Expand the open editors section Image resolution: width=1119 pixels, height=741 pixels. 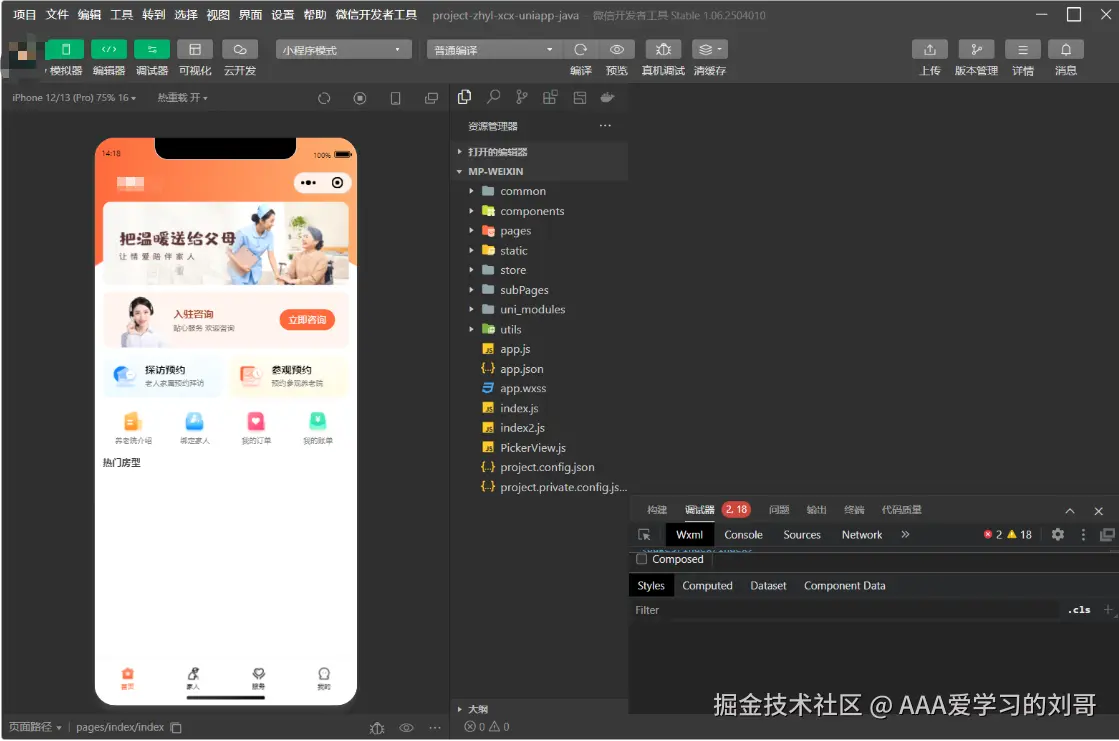(460, 152)
